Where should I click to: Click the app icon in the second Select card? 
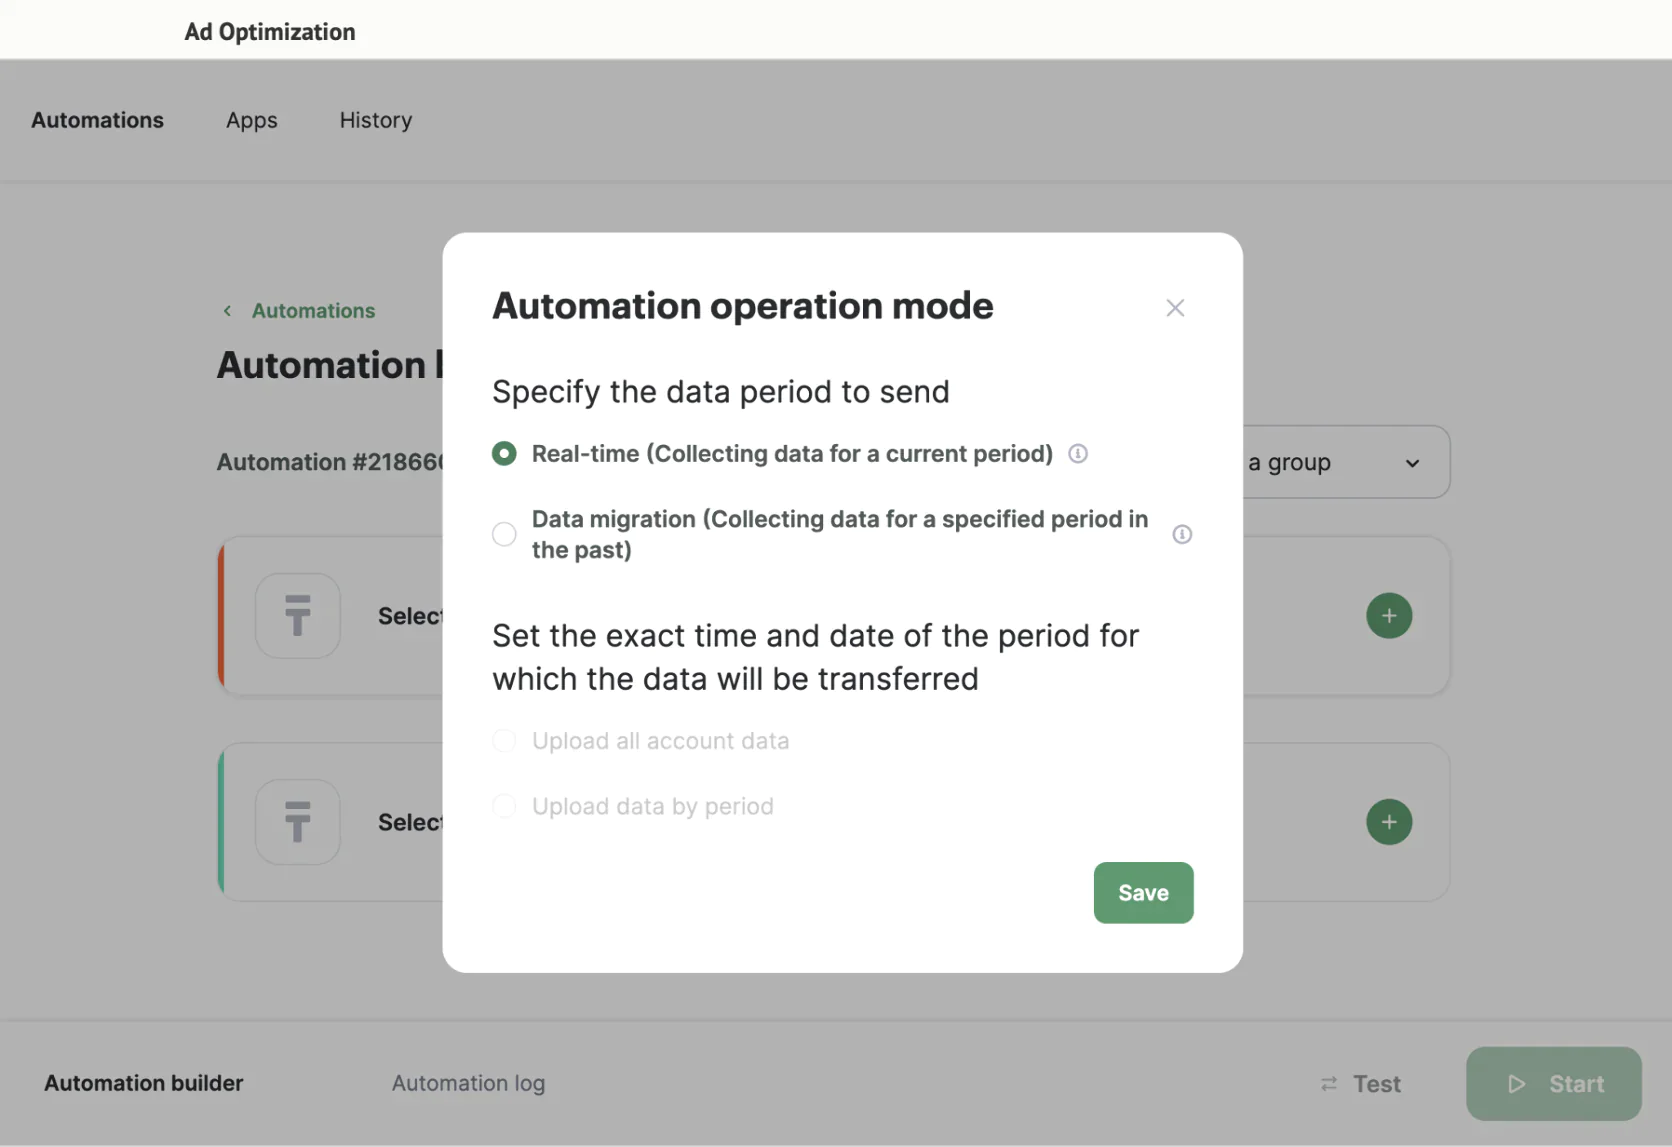(x=297, y=822)
